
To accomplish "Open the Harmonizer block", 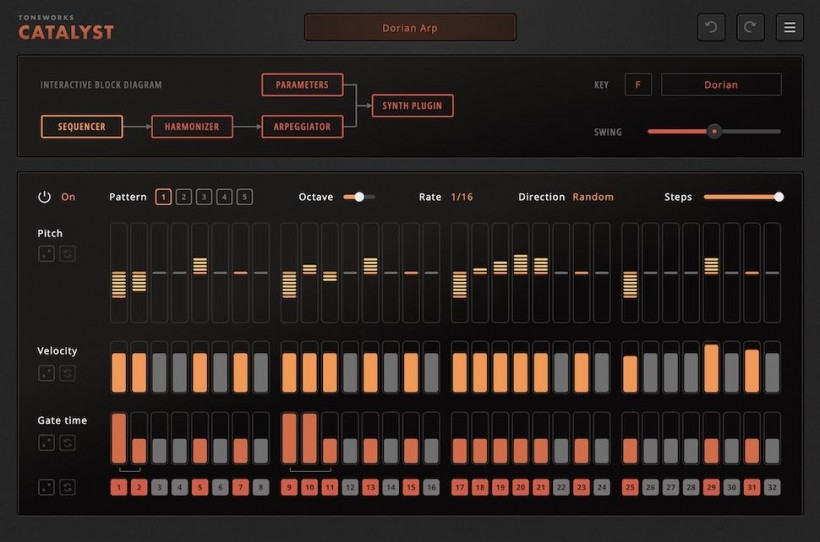I will click(192, 127).
